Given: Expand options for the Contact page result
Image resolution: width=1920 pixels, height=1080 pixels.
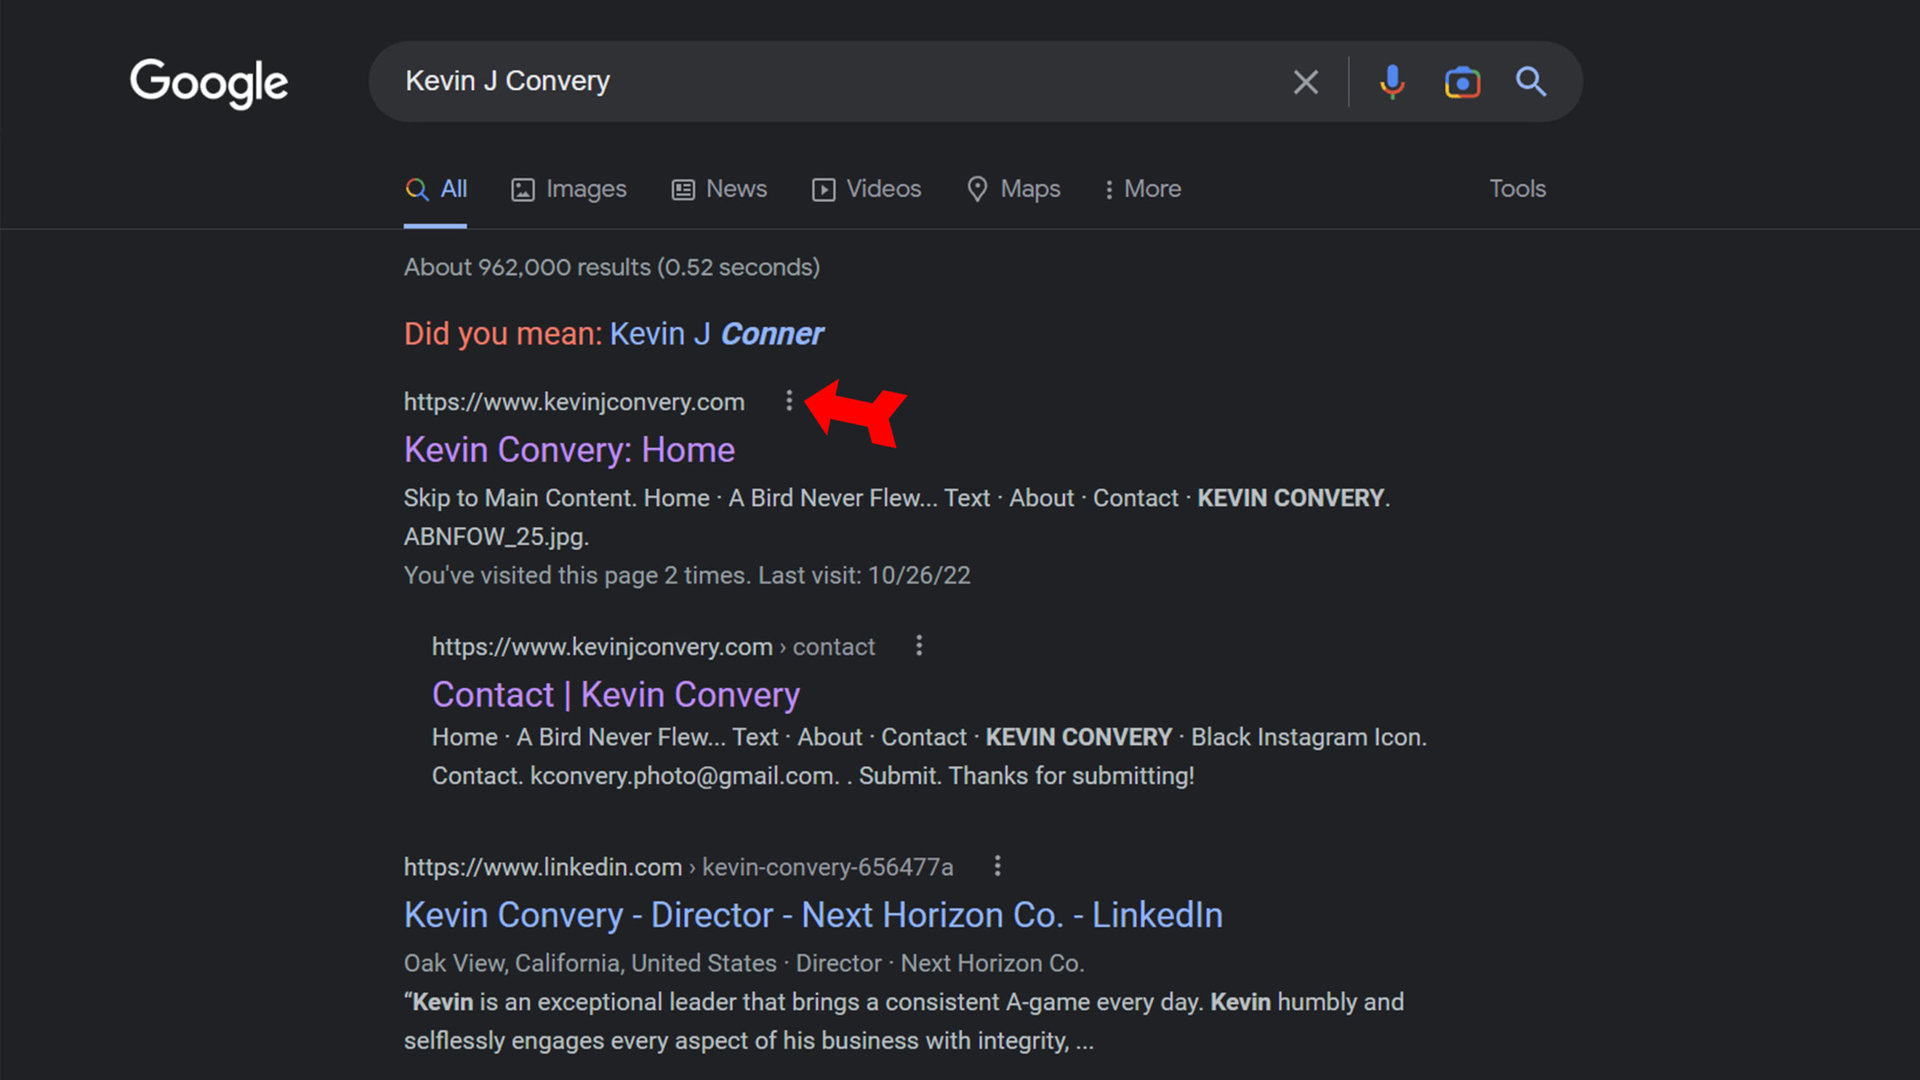Looking at the screenshot, I should coord(918,646).
